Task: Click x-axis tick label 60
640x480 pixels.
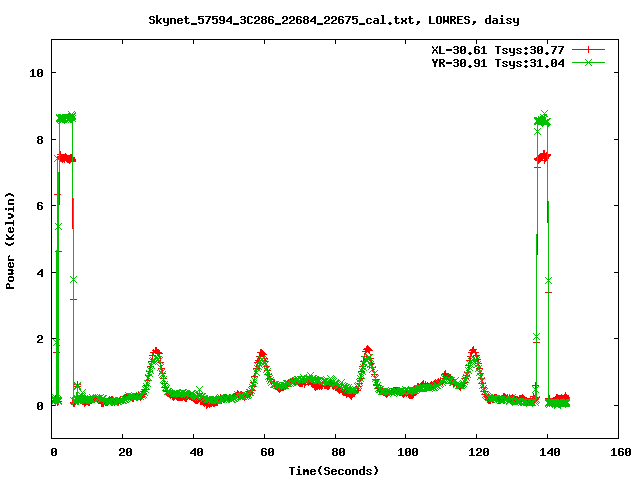Action: tap(267, 452)
